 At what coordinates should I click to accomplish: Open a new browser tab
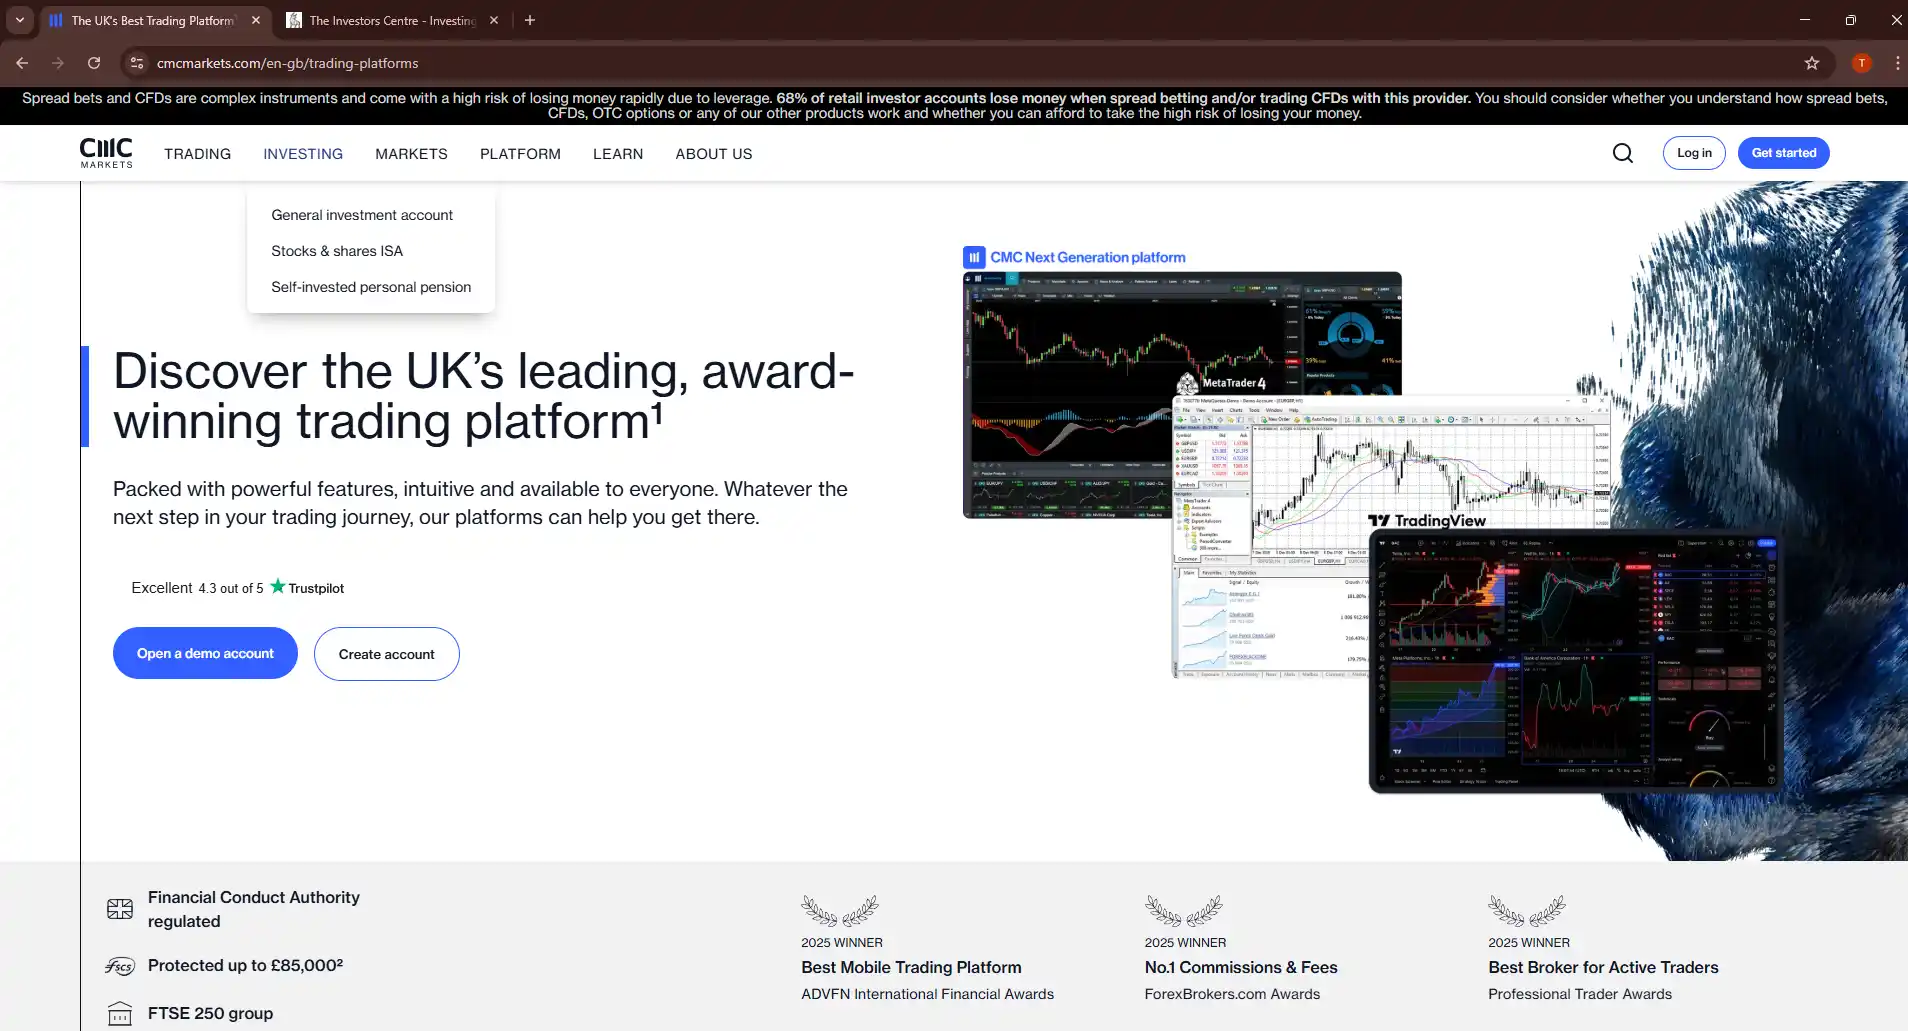point(530,20)
